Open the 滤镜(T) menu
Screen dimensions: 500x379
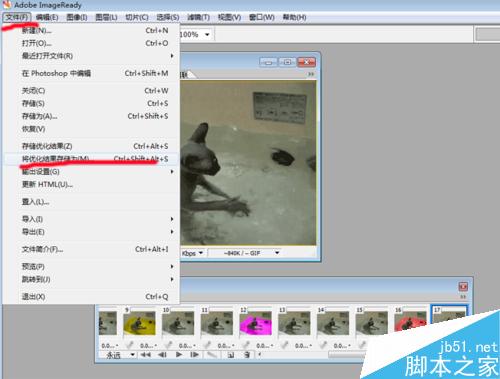198,17
